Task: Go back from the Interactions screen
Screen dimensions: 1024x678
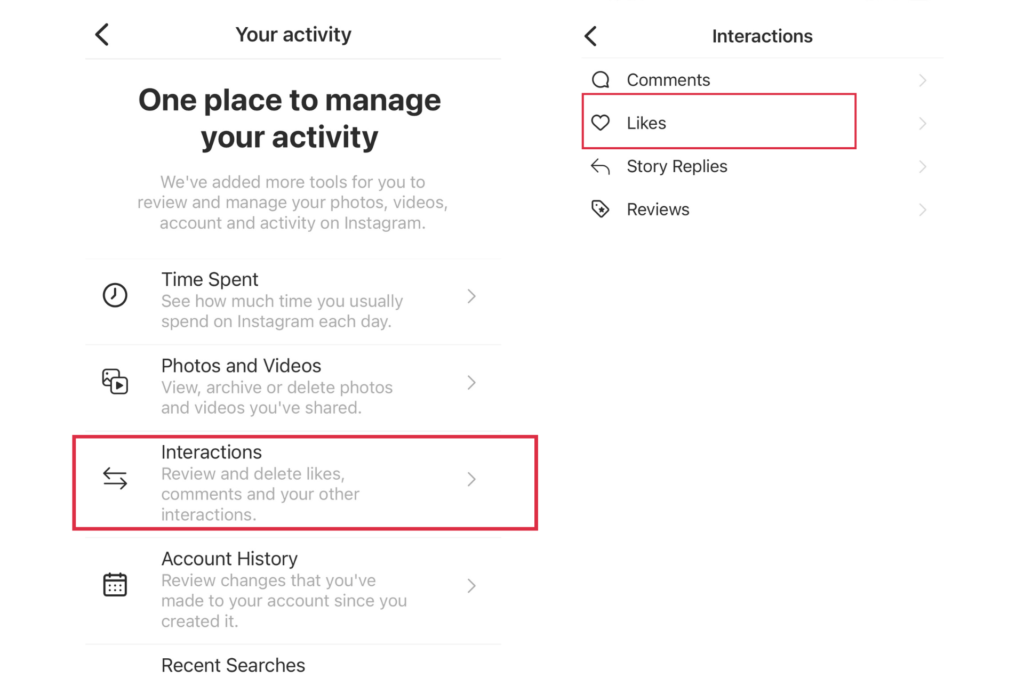Action: click(x=590, y=35)
